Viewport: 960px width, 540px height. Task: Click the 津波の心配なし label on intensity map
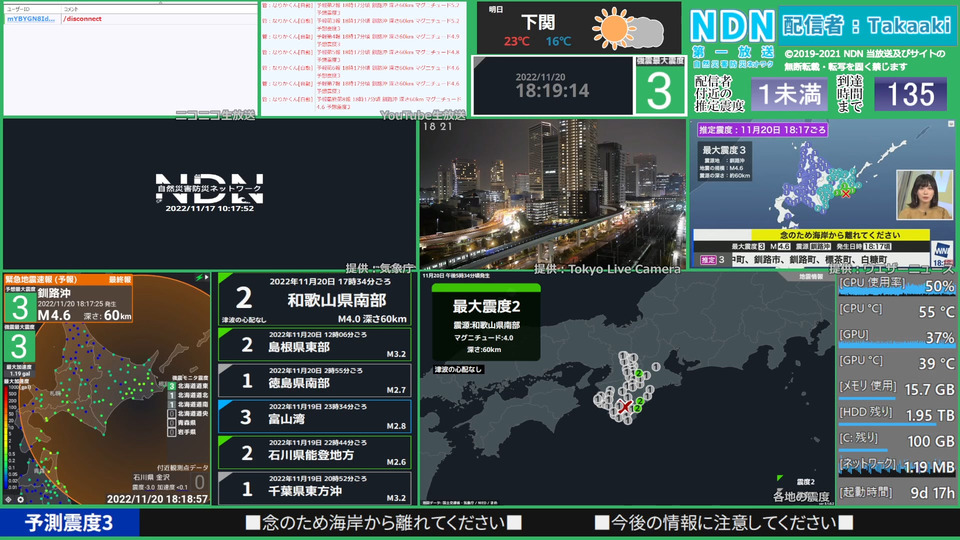pyautogui.click(x=458, y=369)
